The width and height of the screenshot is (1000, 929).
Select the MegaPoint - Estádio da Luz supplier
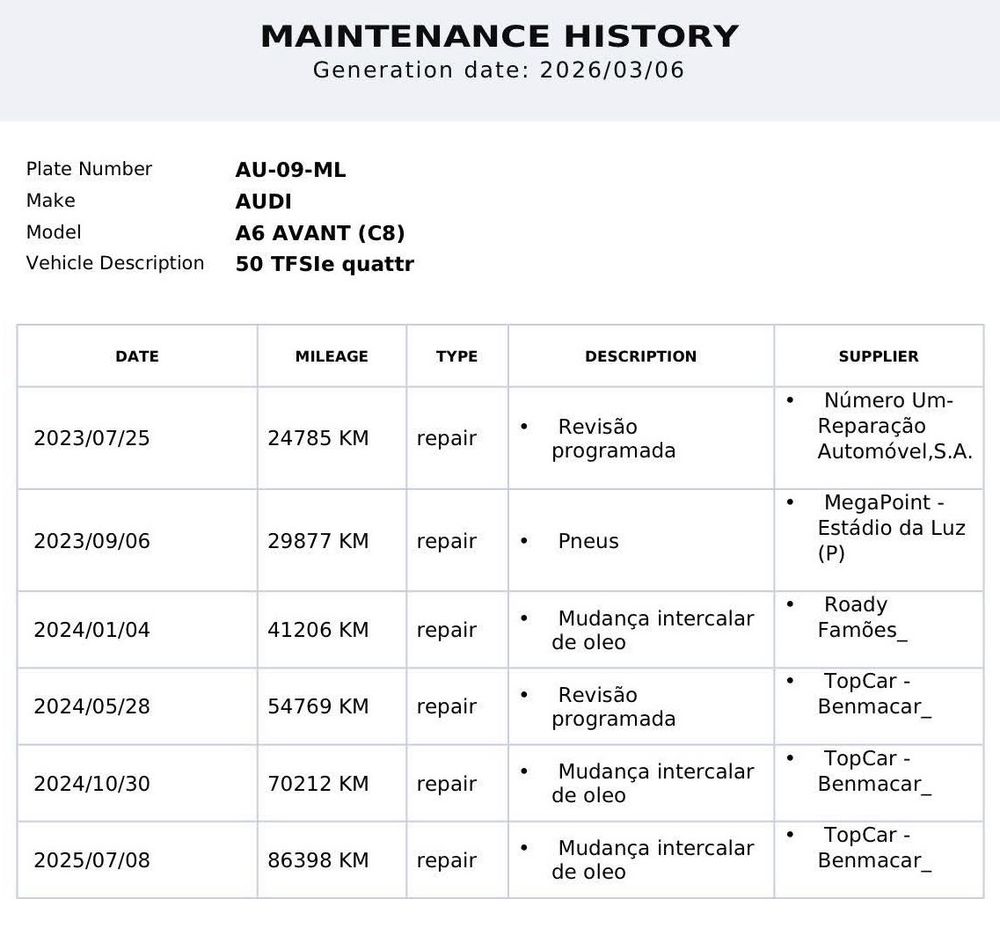coord(890,527)
